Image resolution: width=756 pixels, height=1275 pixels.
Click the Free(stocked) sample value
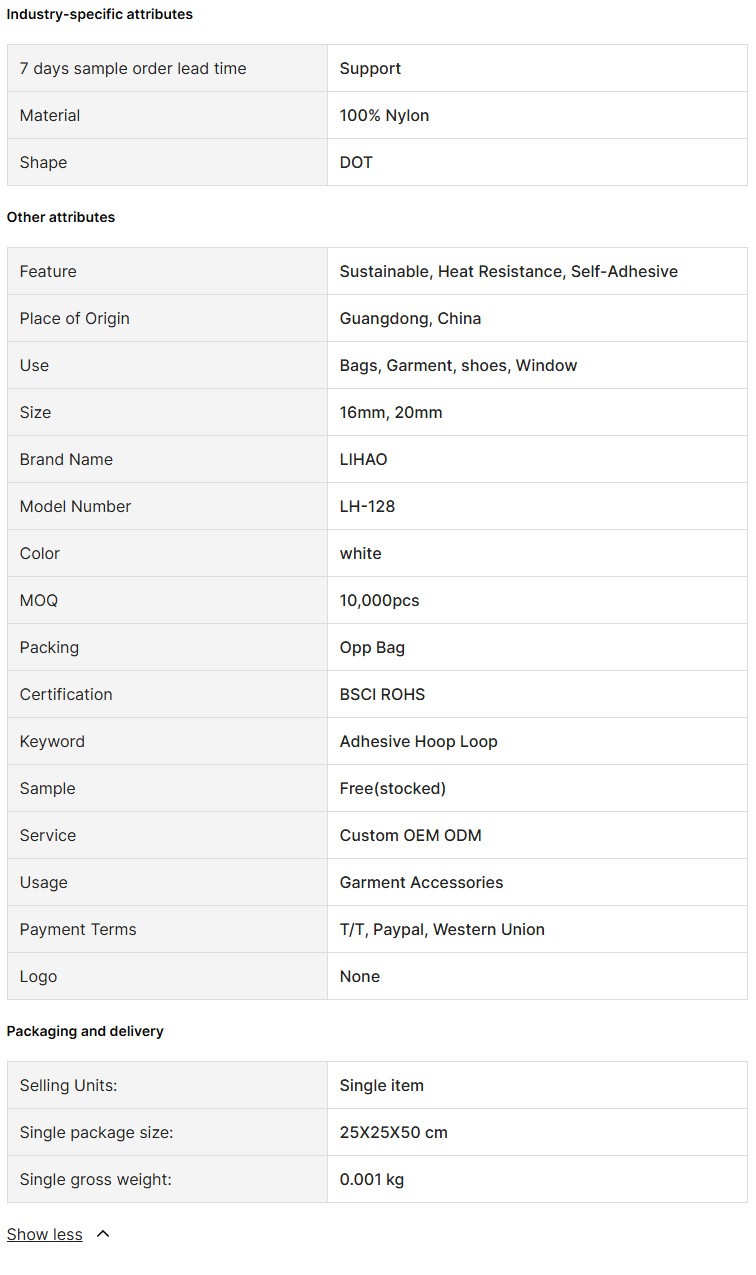tap(393, 788)
